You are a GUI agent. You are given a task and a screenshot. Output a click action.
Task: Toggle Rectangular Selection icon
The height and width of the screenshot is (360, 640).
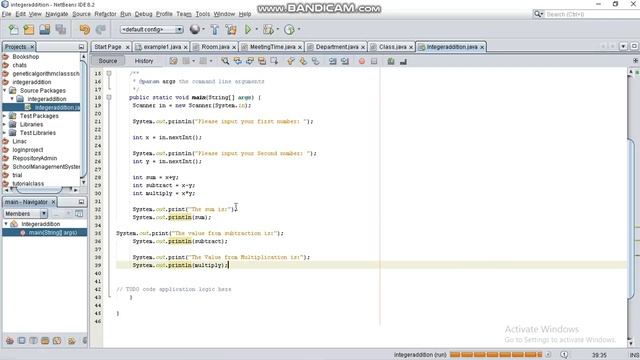274,61
